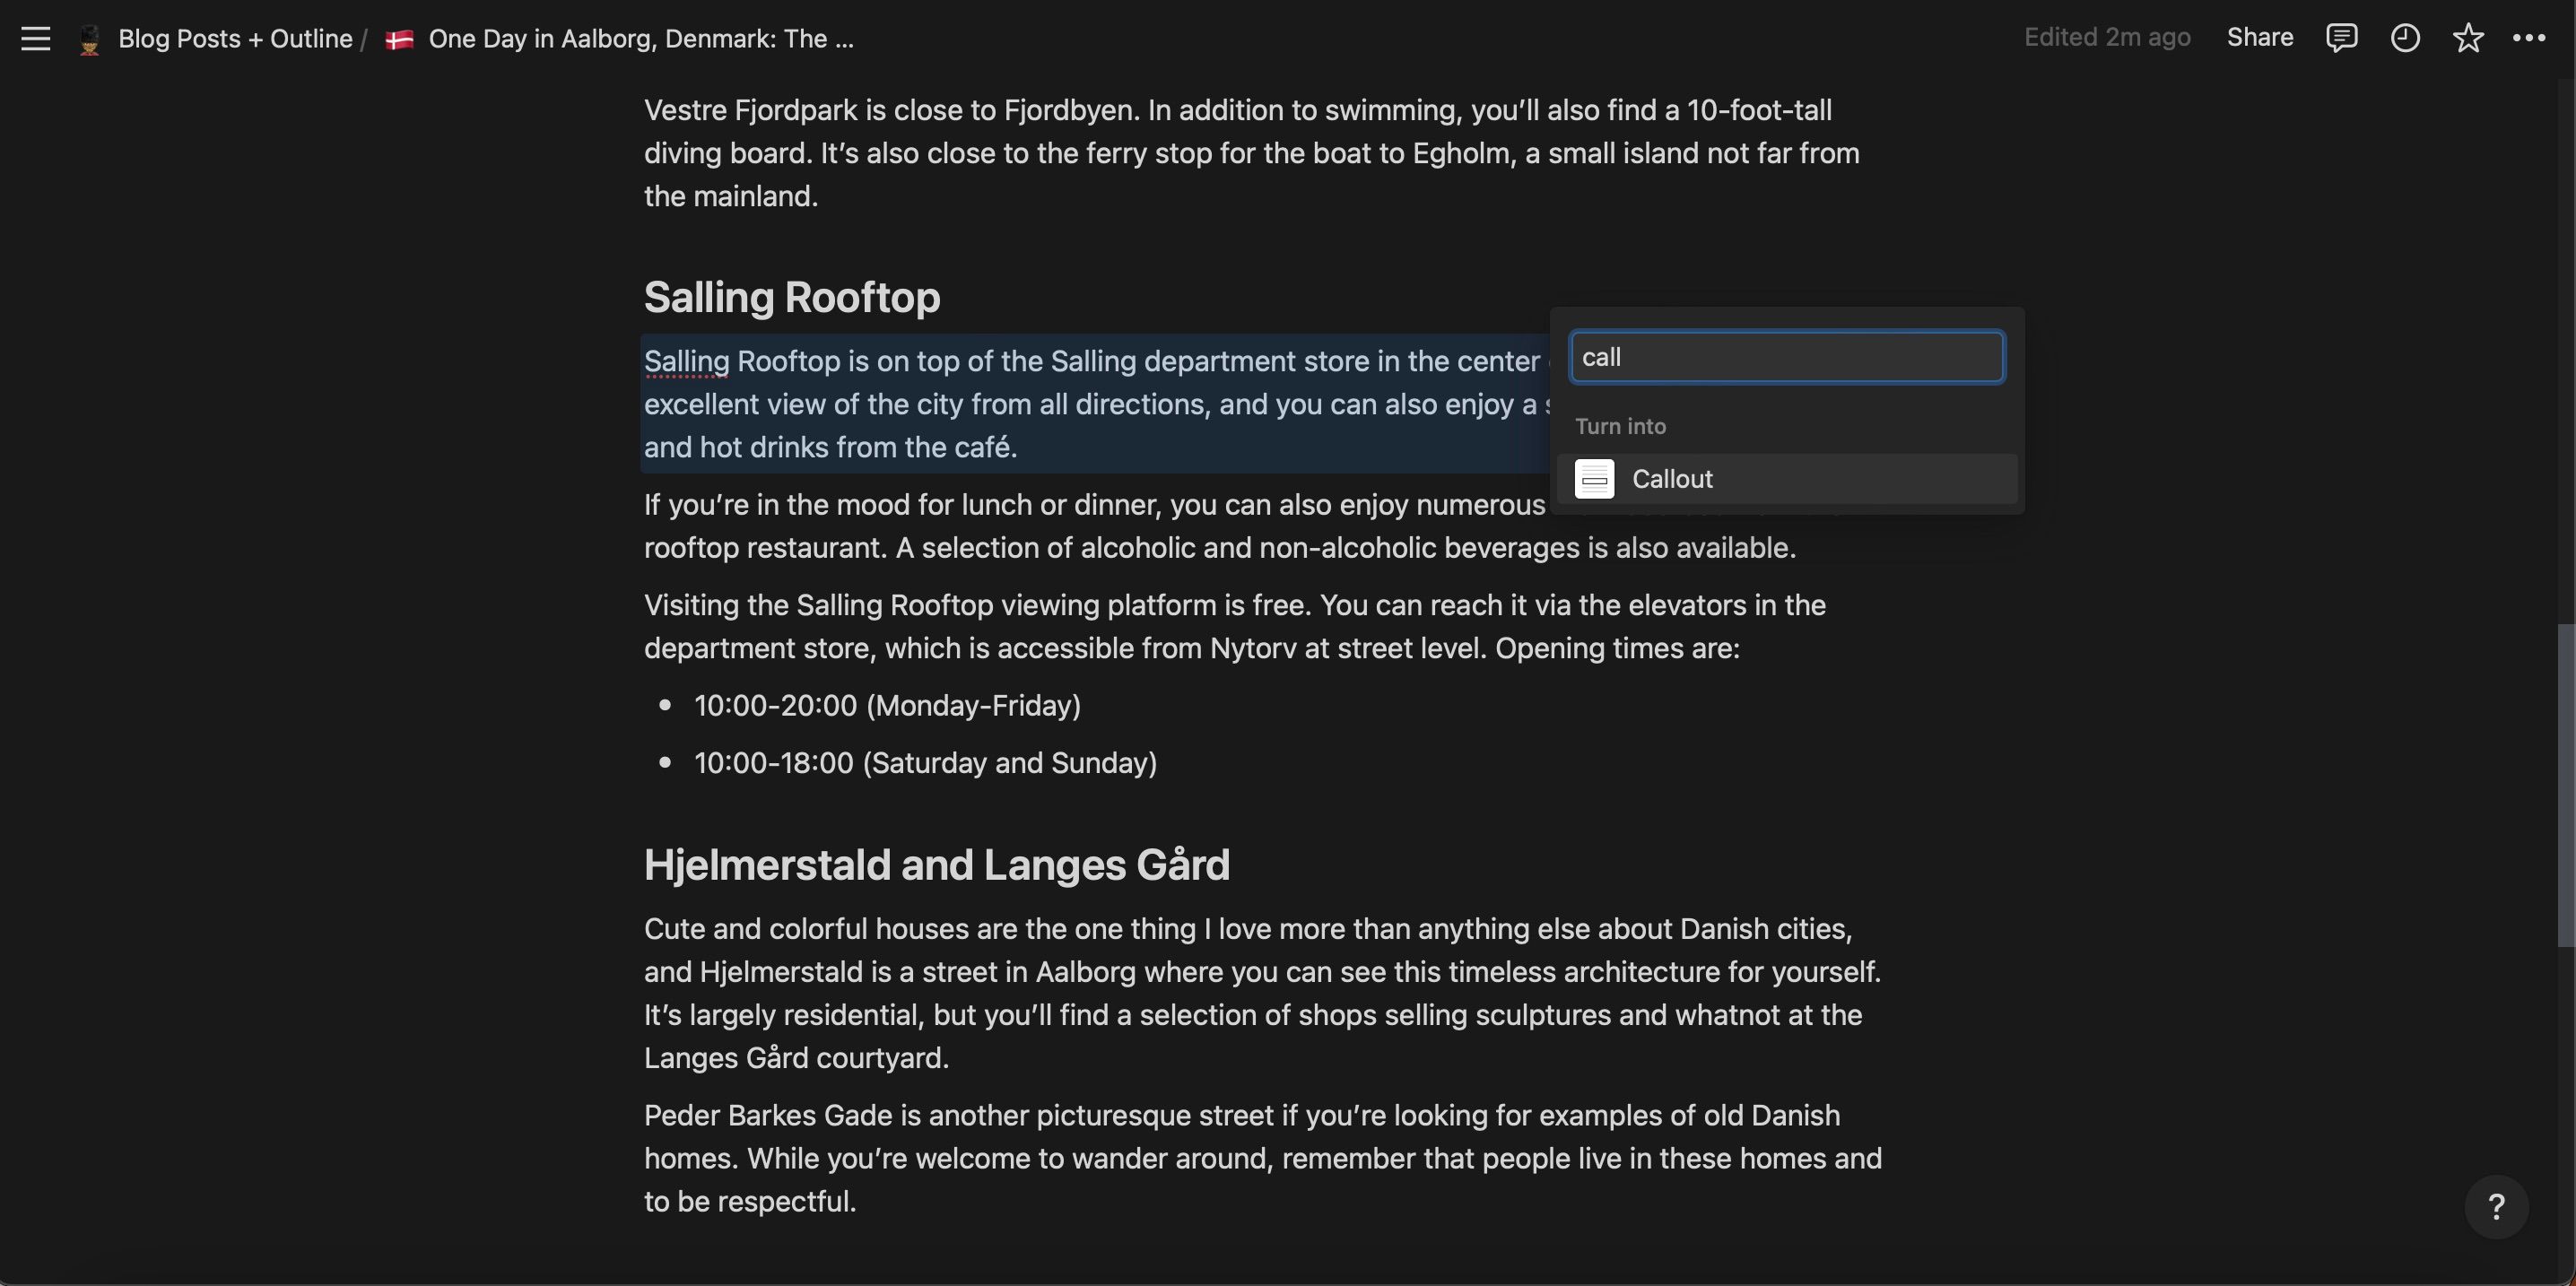Screen dimensions: 2576x1286
Task: Click the 'Edited 2m ago' status text
Action: [x=2106, y=38]
